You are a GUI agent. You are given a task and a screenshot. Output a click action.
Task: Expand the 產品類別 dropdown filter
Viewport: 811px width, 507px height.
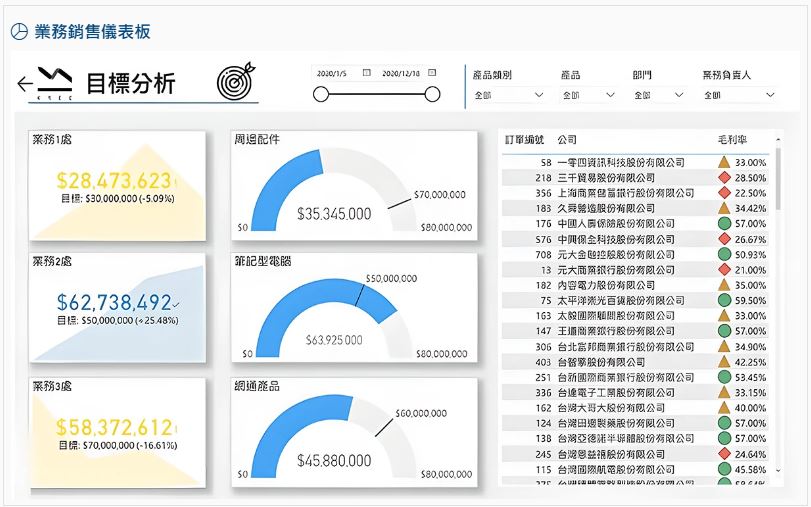coord(538,95)
